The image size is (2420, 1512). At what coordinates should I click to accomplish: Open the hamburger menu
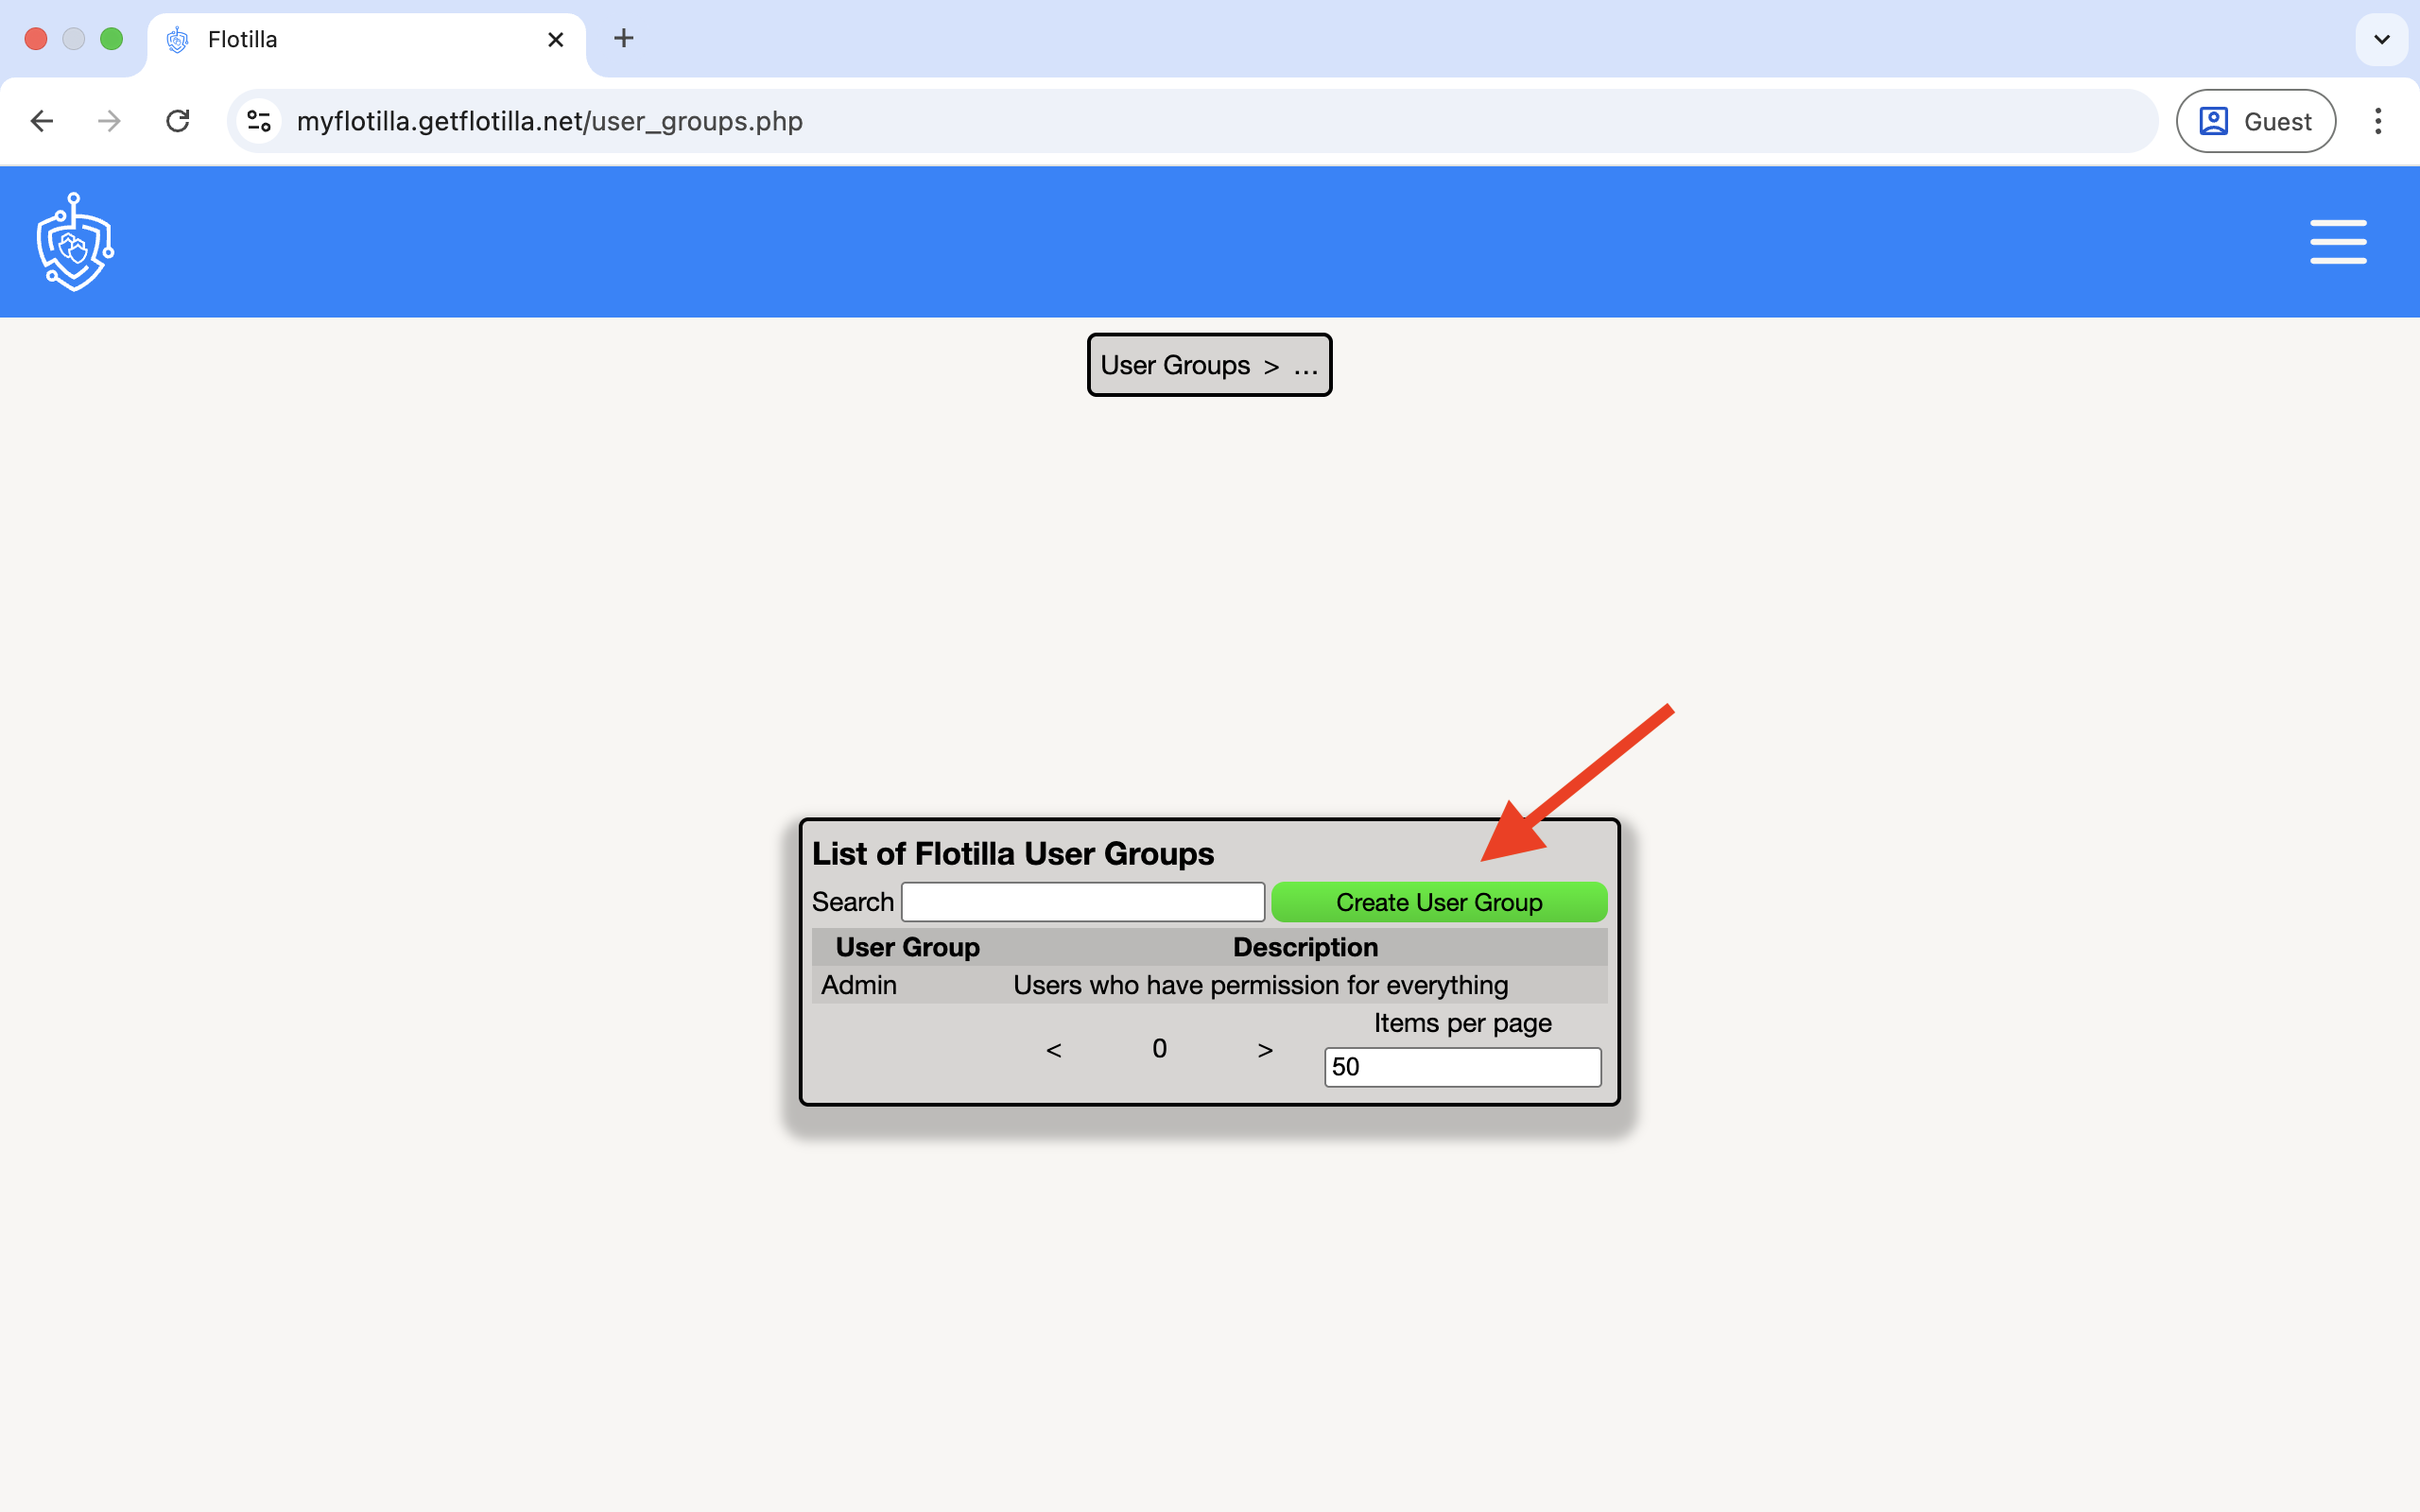tap(2337, 242)
